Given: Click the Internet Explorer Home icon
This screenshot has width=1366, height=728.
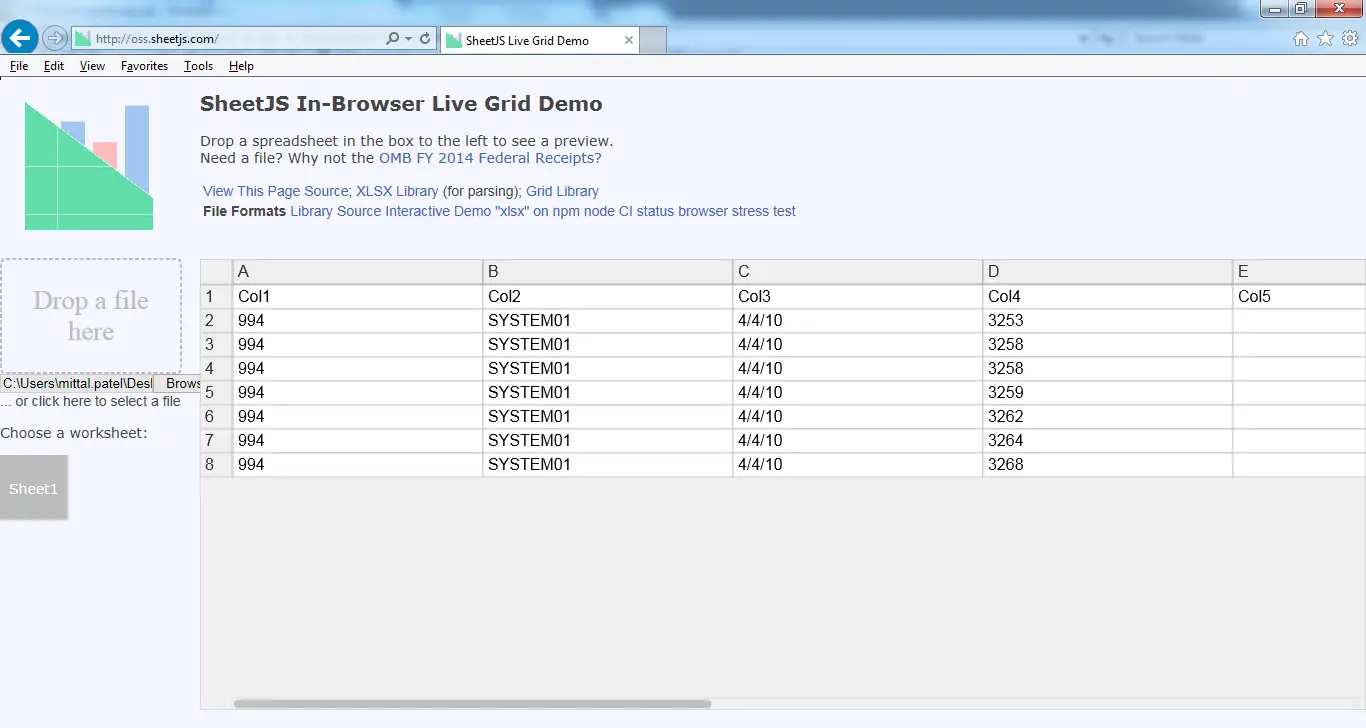Looking at the screenshot, I should coord(1301,39).
